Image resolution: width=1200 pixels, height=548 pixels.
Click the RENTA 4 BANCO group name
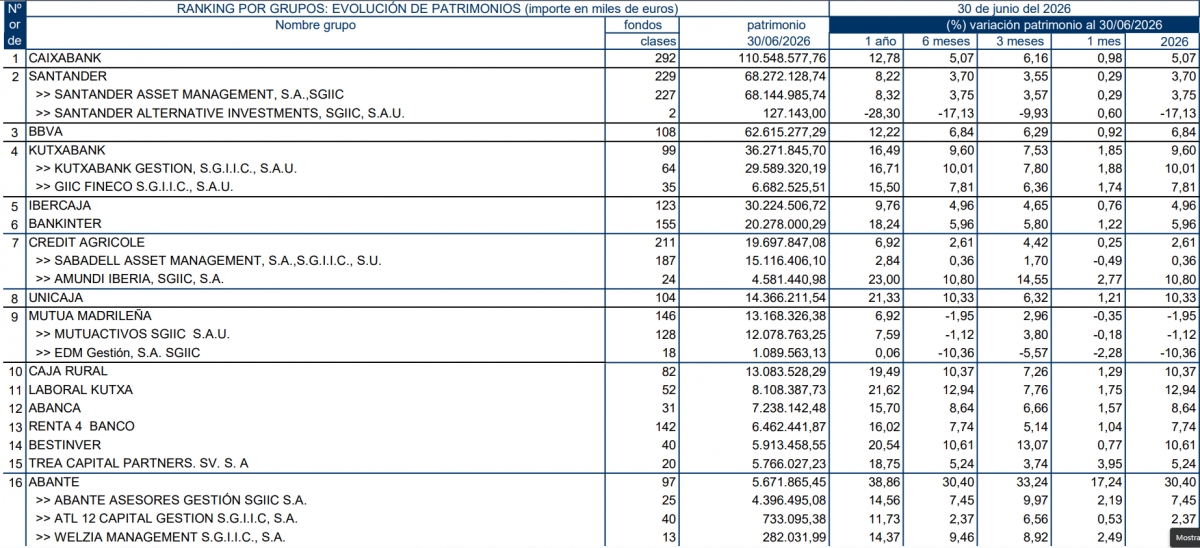[82, 426]
